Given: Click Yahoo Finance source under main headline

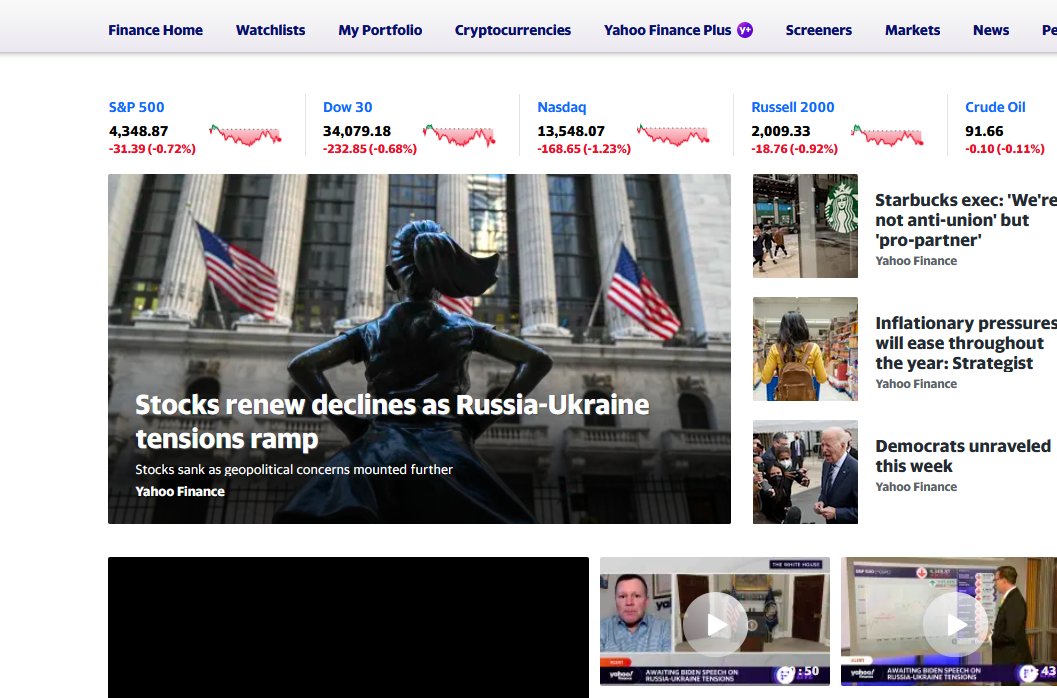Looking at the screenshot, I should [x=180, y=492].
